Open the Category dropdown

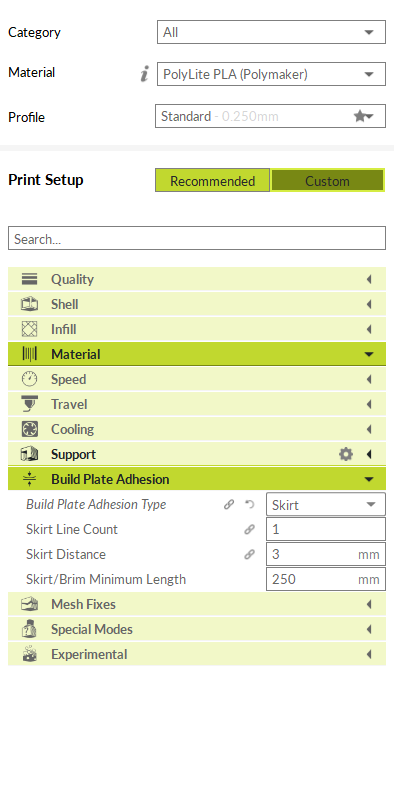coord(271,32)
